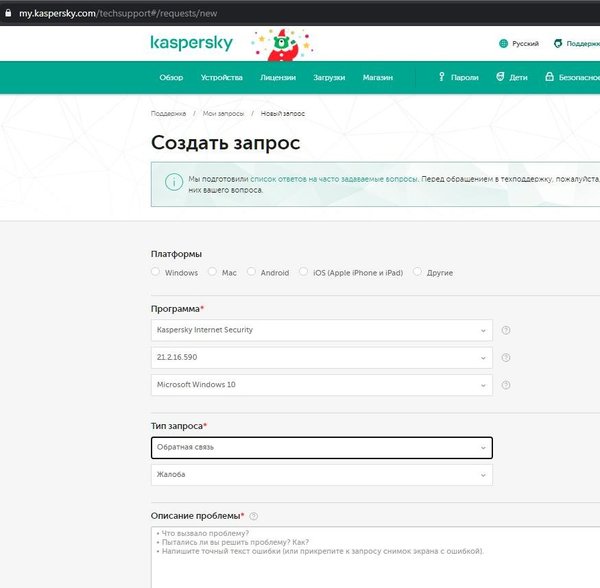Click the address bar lock icon
This screenshot has height=588, width=600.
coord(8,13)
